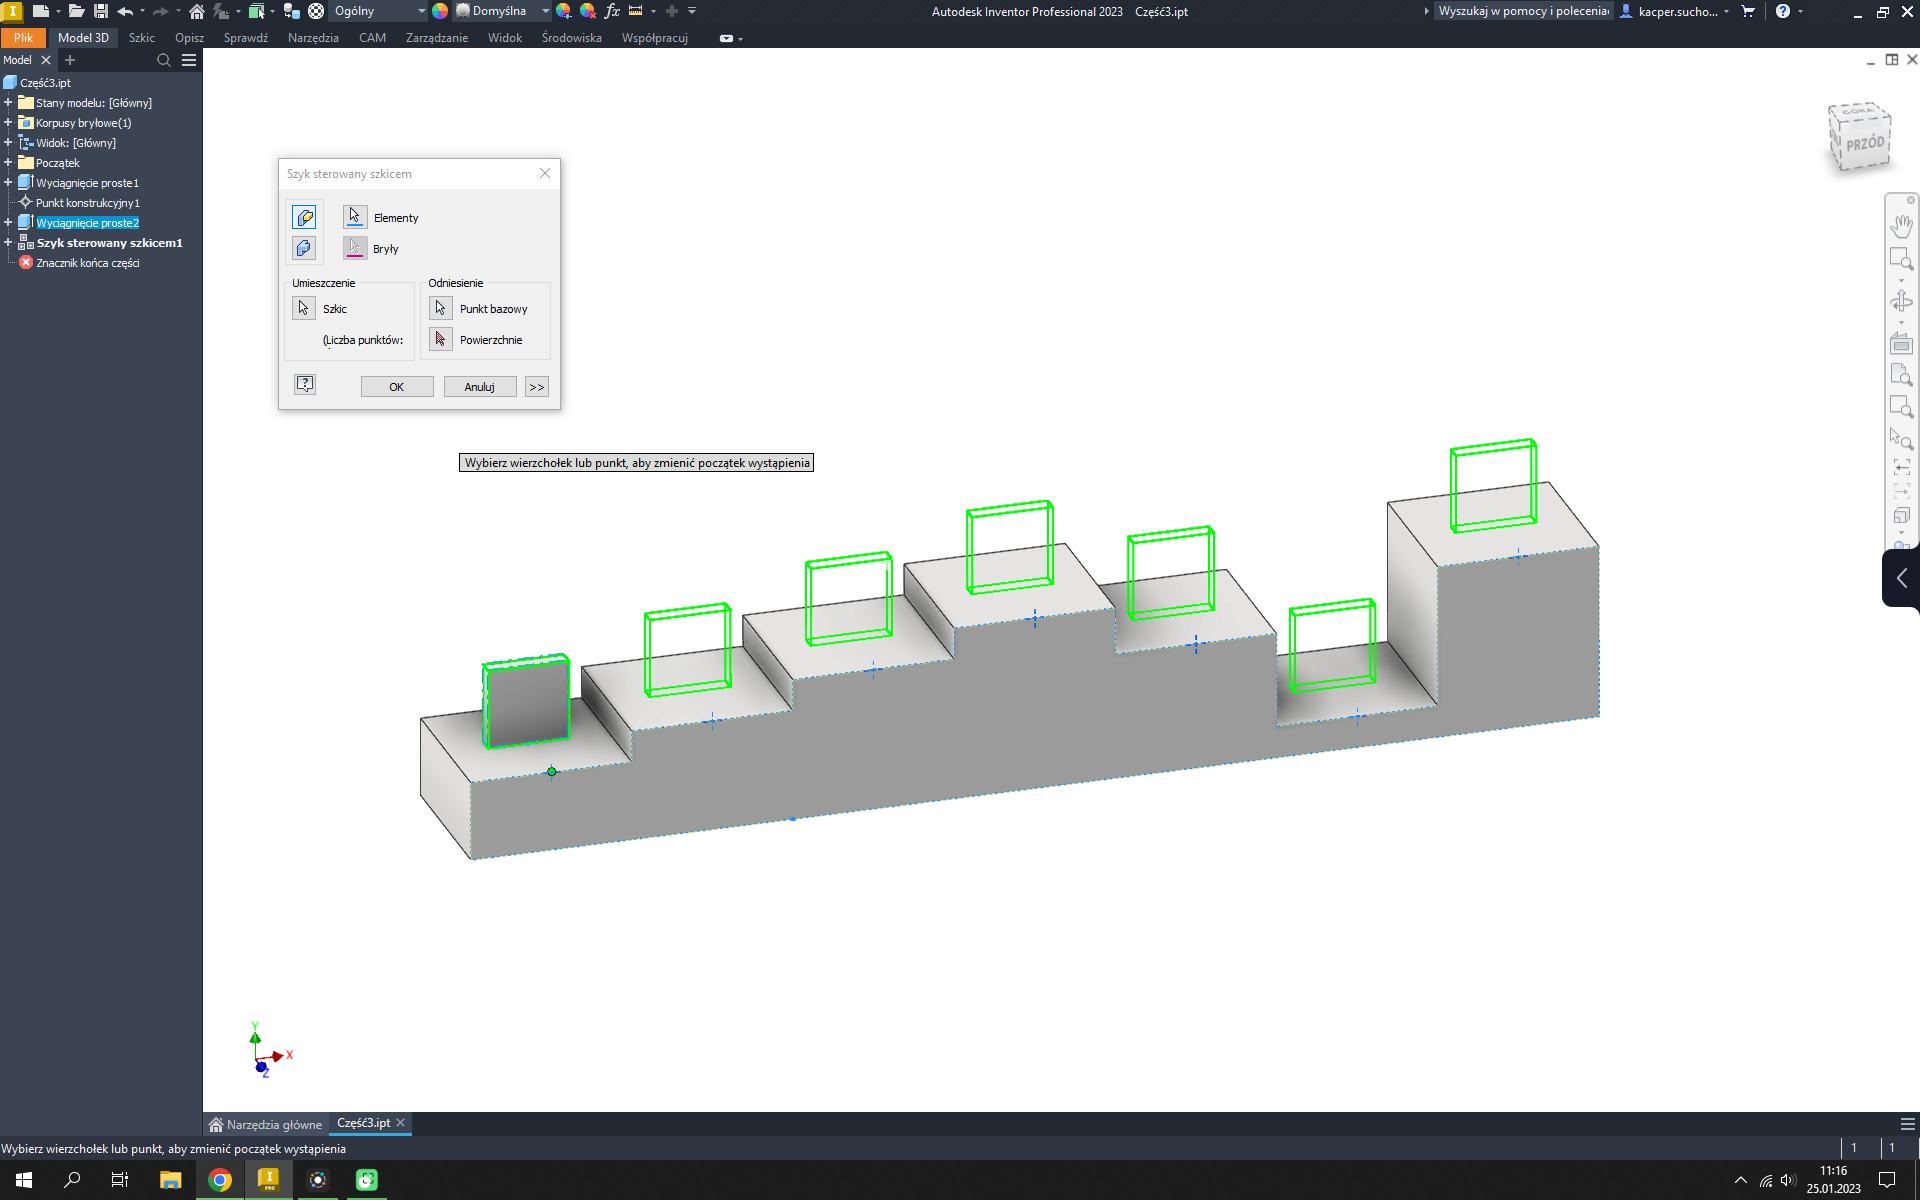The image size is (1920, 1200).
Task: Select the Szkic picker under Umieszczenie
Action: 303,308
